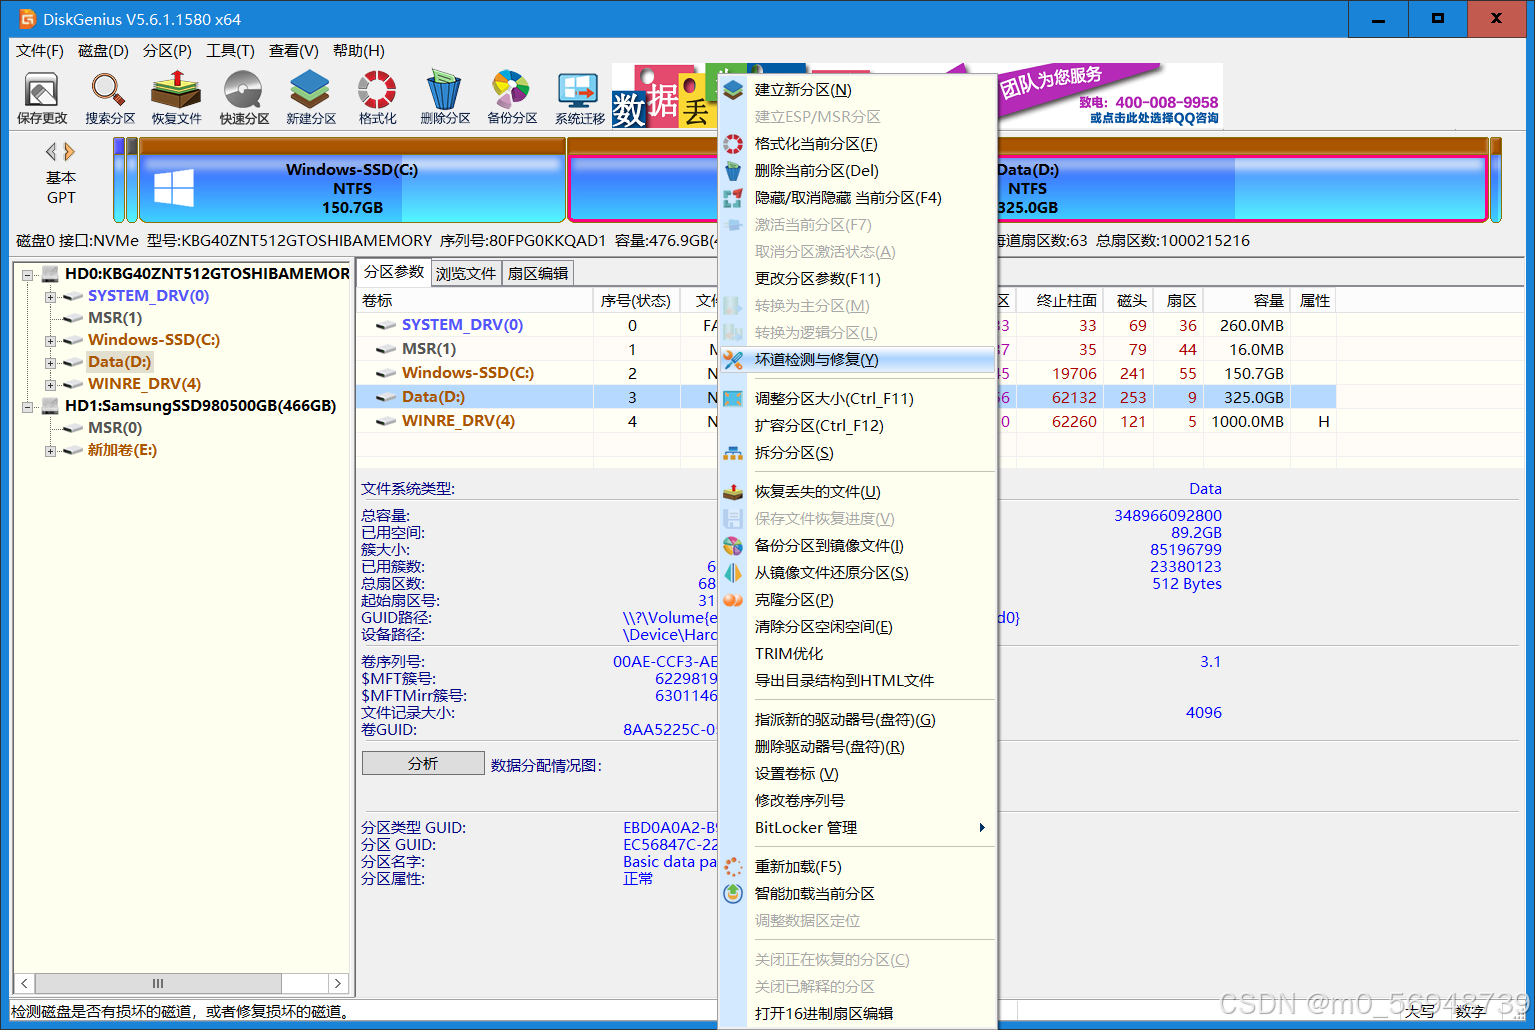
Task: Click the 快速分区 quick partition icon
Action: click(x=244, y=98)
